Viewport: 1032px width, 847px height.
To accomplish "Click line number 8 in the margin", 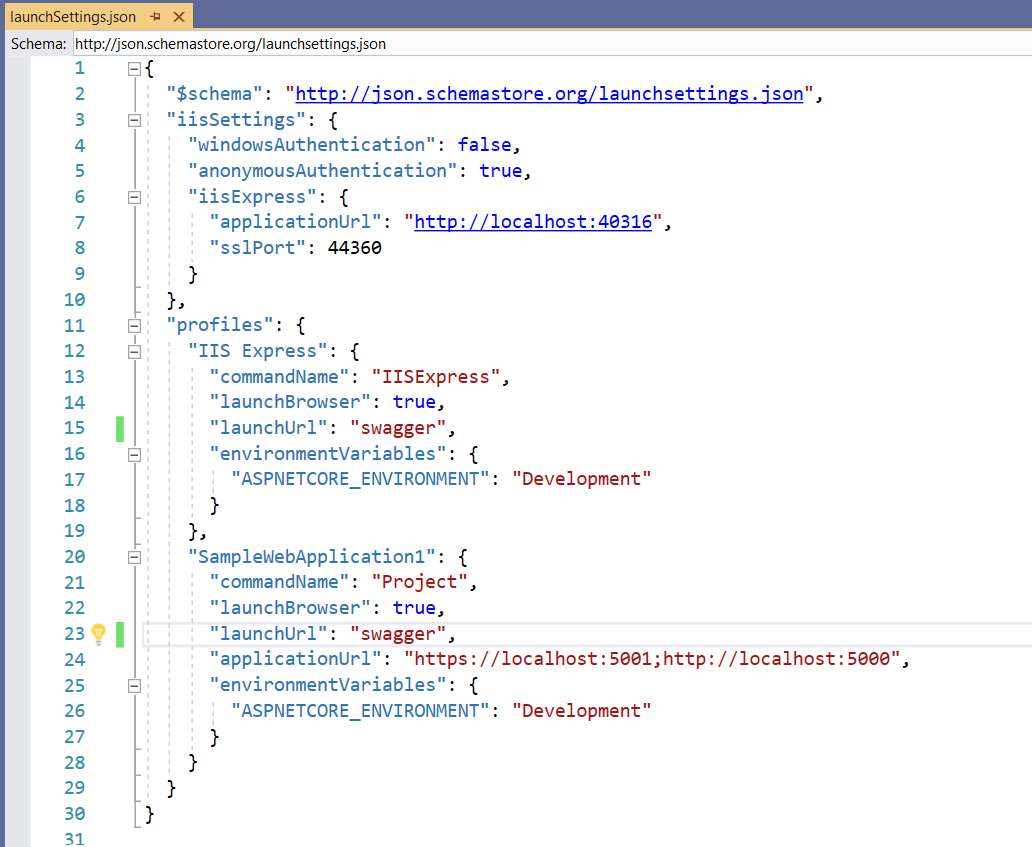I will 79,247.
